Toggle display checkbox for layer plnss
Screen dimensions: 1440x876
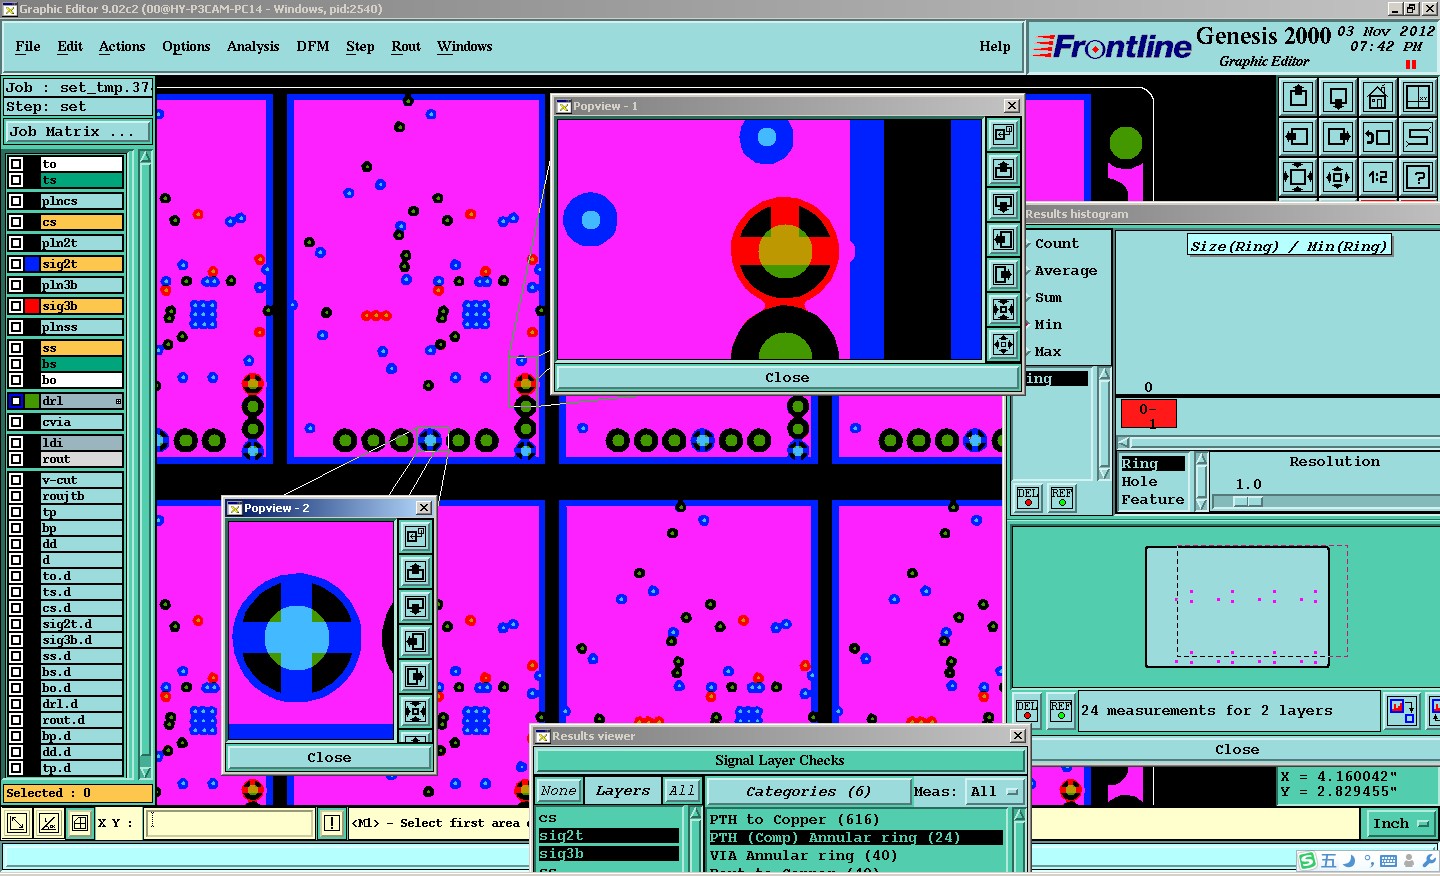16,327
